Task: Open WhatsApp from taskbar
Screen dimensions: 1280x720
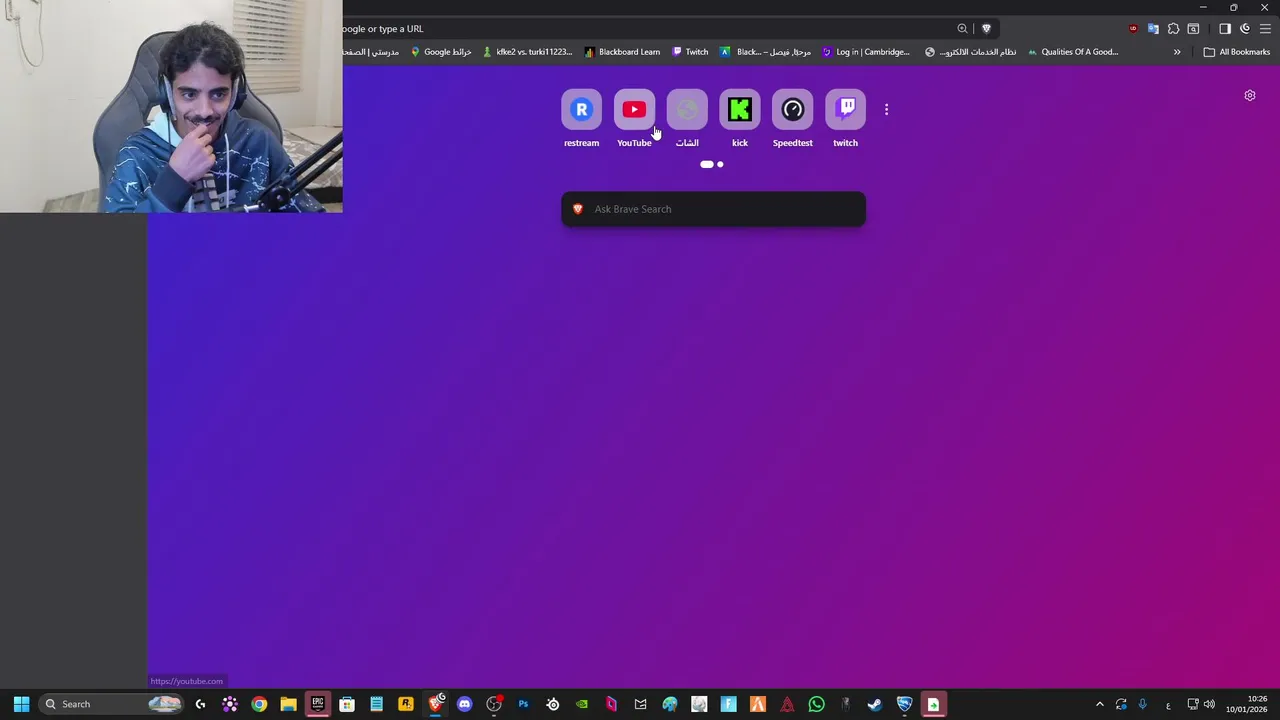Action: pyautogui.click(x=817, y=704)
